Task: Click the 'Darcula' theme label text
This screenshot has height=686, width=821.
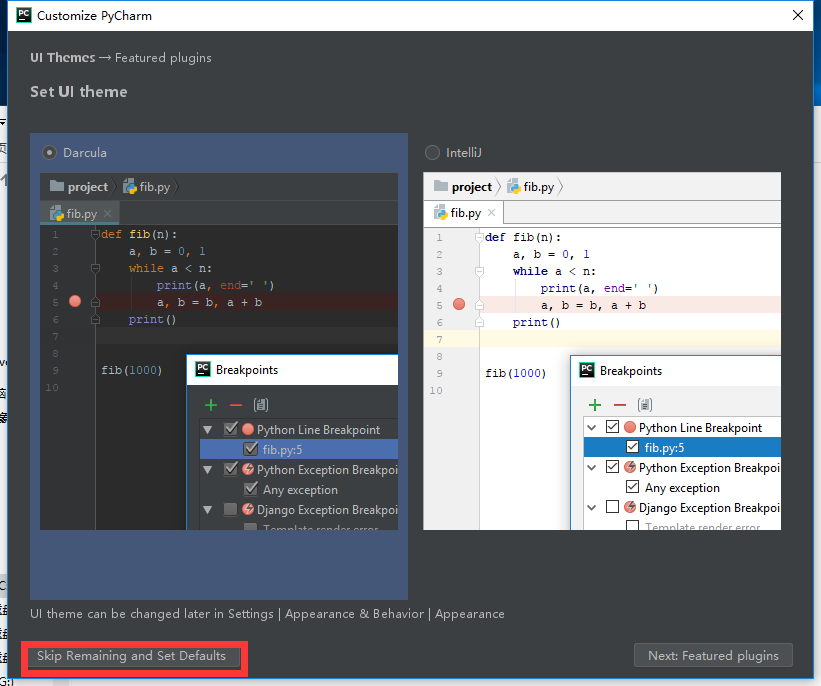Action: click(85, 152)
